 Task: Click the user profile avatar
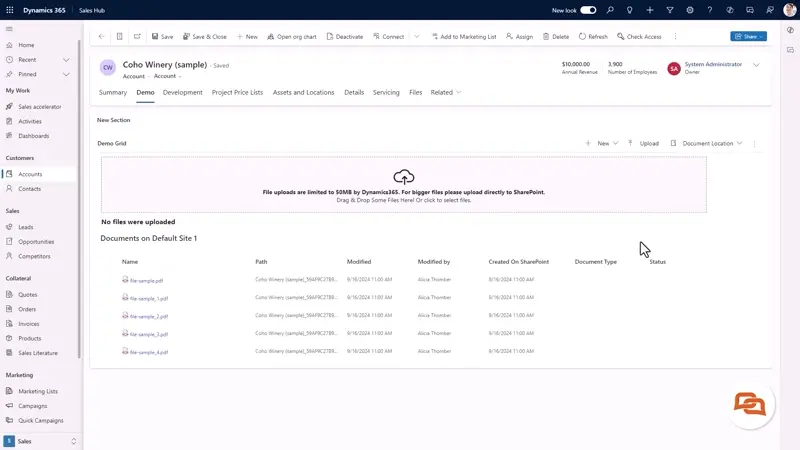790,10
